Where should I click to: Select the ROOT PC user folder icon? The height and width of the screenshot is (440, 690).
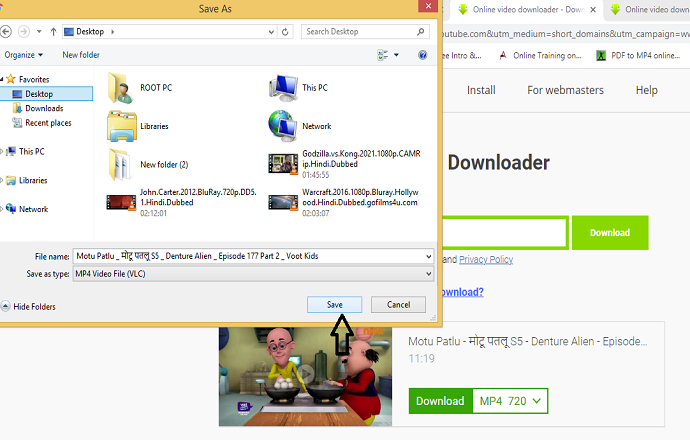121,88
